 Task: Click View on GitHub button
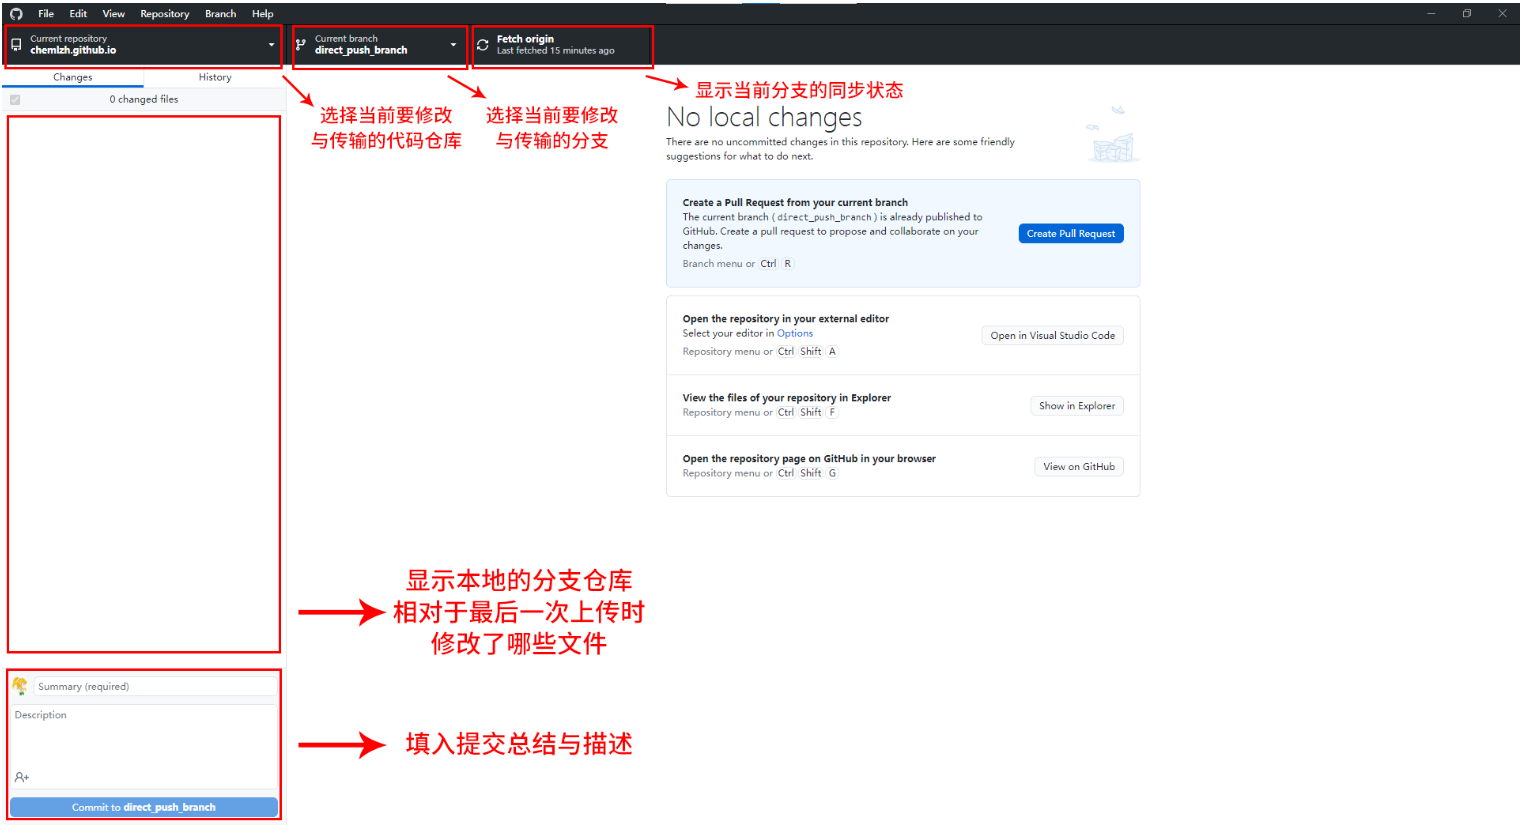1079,466
